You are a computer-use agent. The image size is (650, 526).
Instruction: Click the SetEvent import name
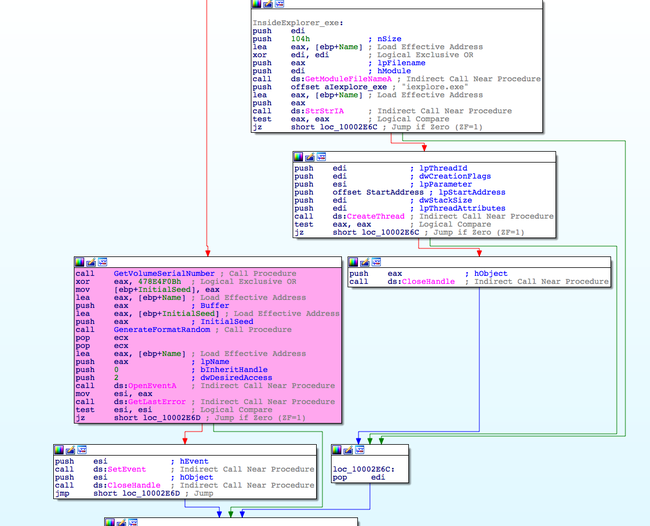click(x=126, y=469)
